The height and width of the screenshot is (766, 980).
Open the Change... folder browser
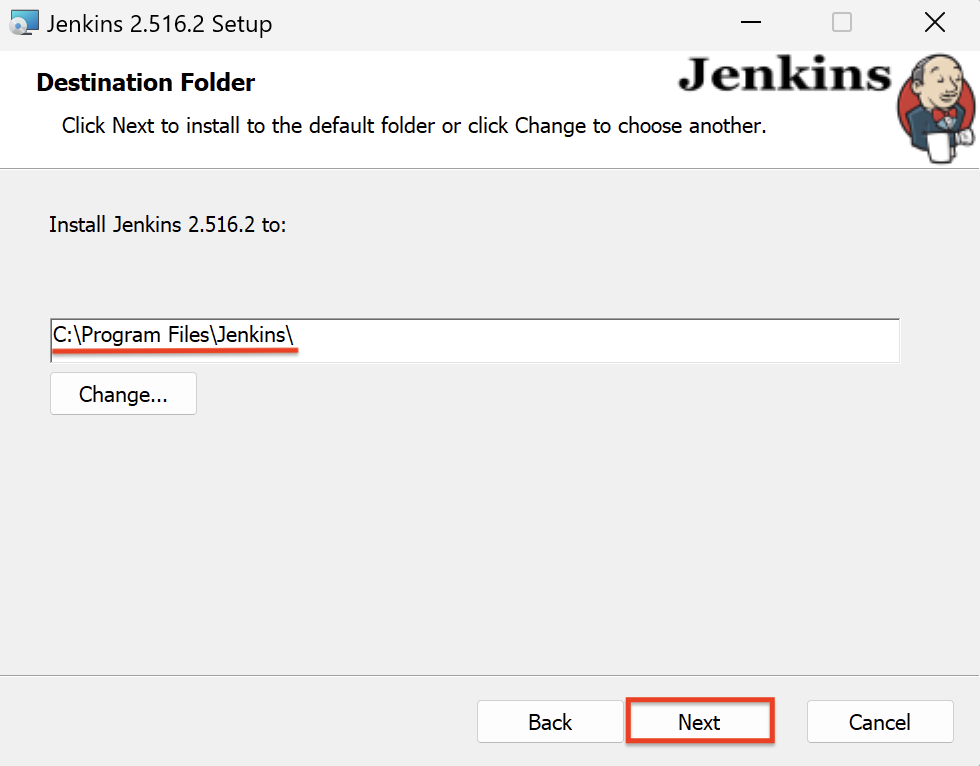123,394
